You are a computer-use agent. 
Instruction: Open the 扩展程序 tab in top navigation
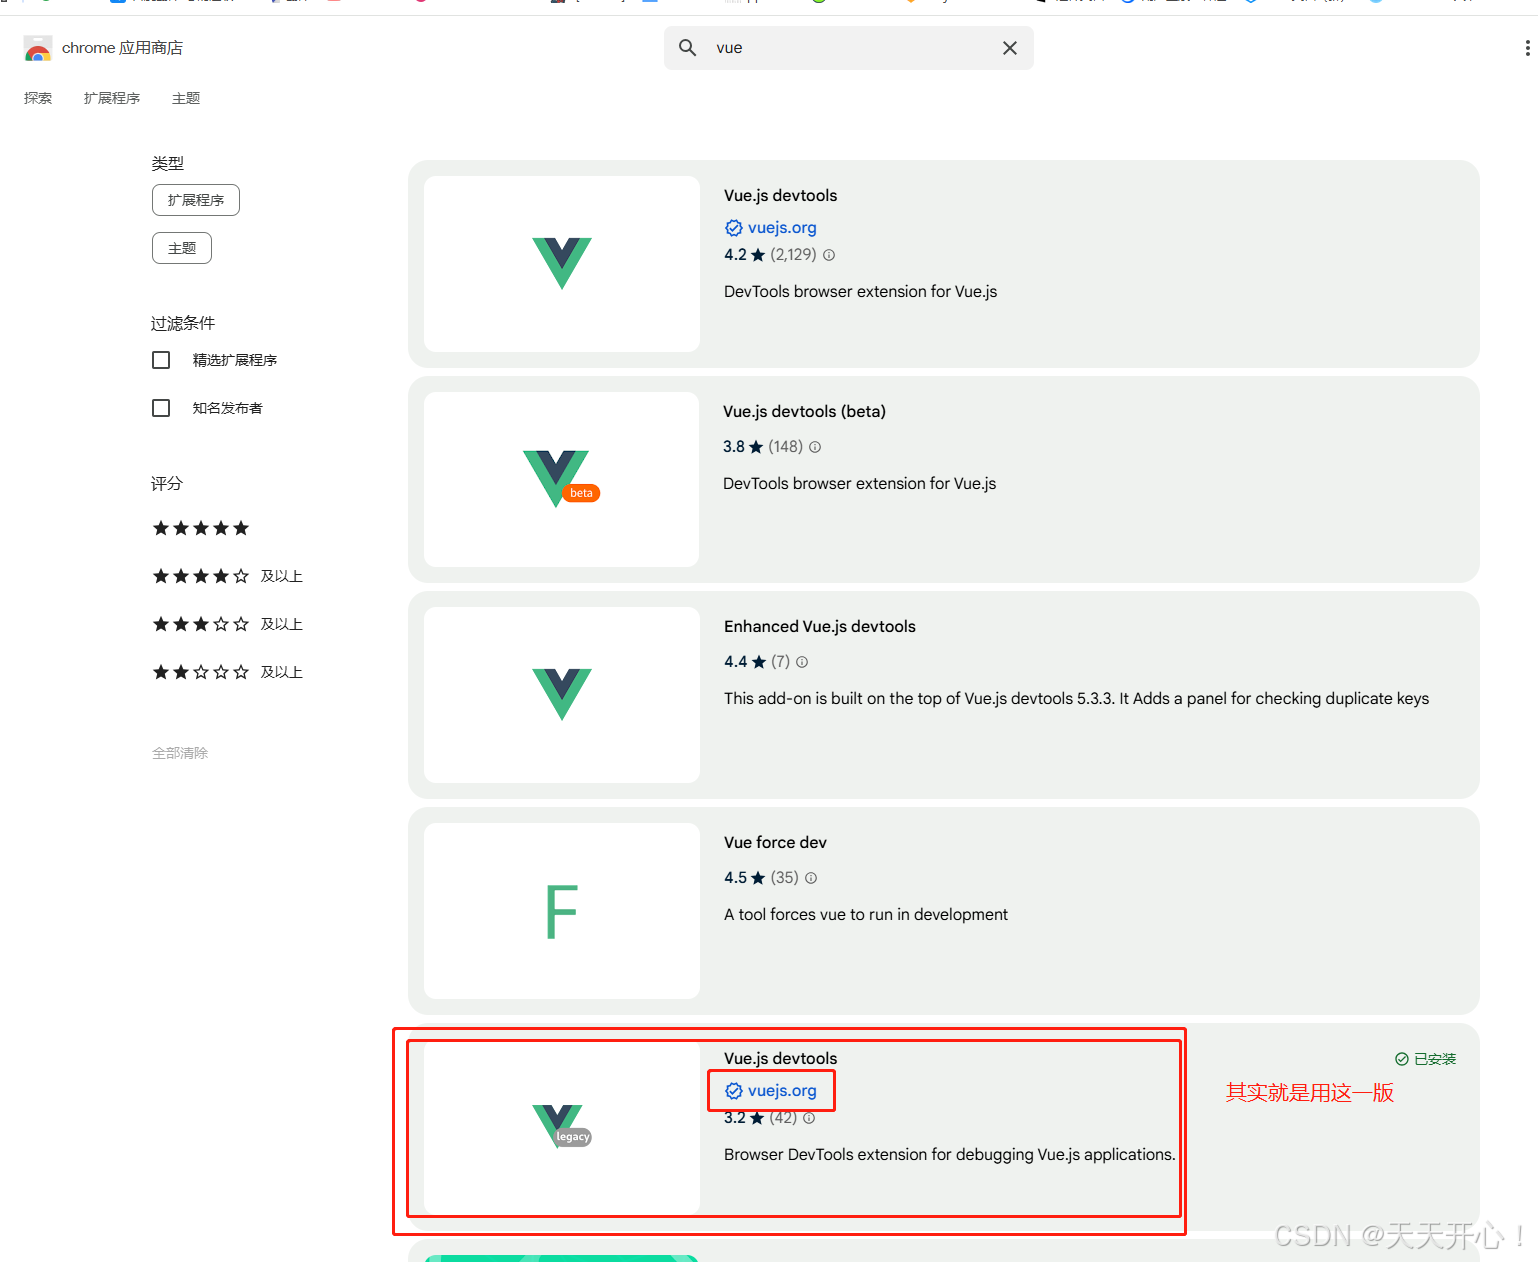(x=112, y=98)
